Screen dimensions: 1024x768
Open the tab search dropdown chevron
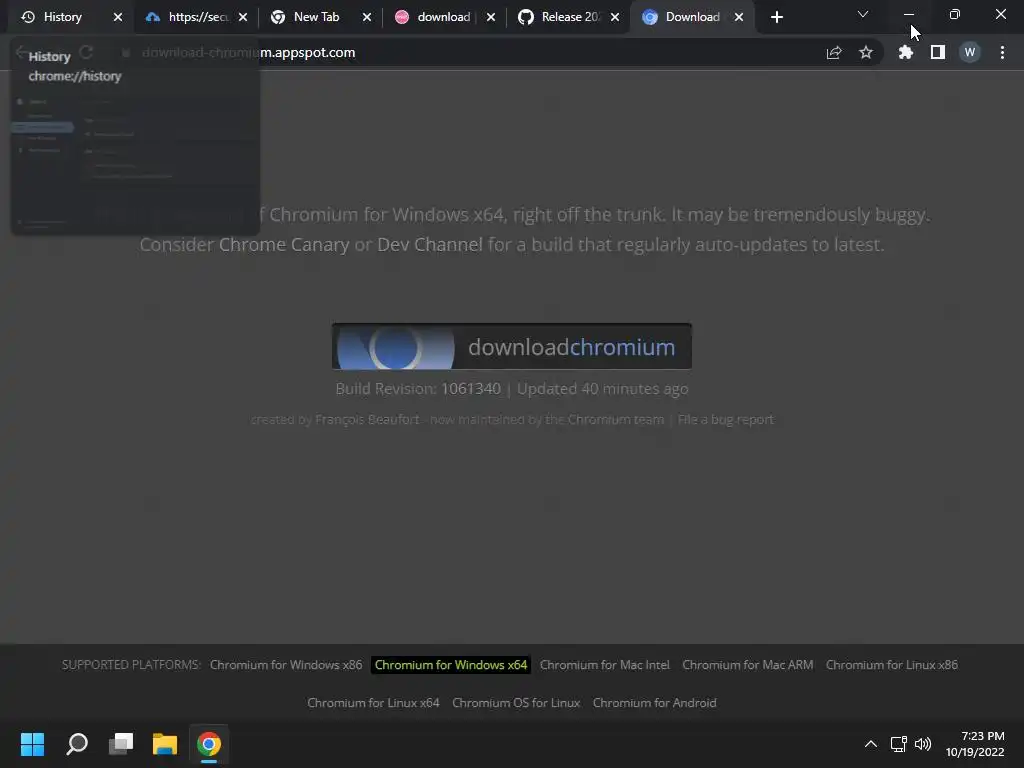(863, 14)
